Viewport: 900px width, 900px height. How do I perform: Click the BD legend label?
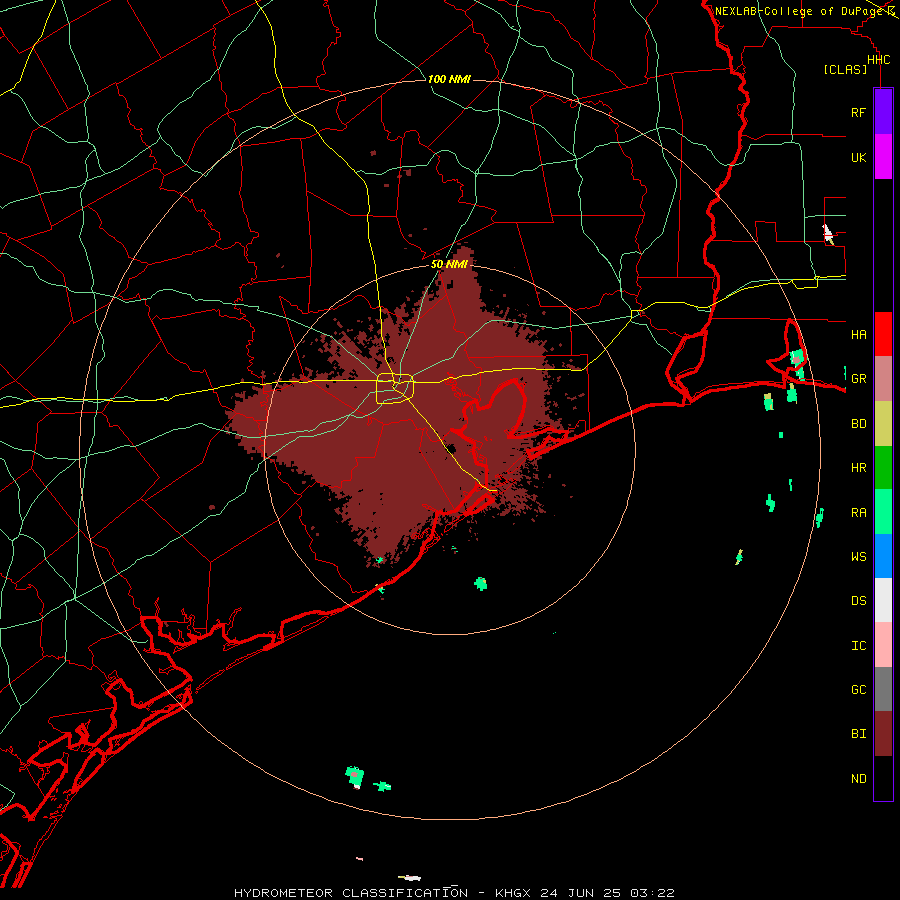click(x=858, y=423)
